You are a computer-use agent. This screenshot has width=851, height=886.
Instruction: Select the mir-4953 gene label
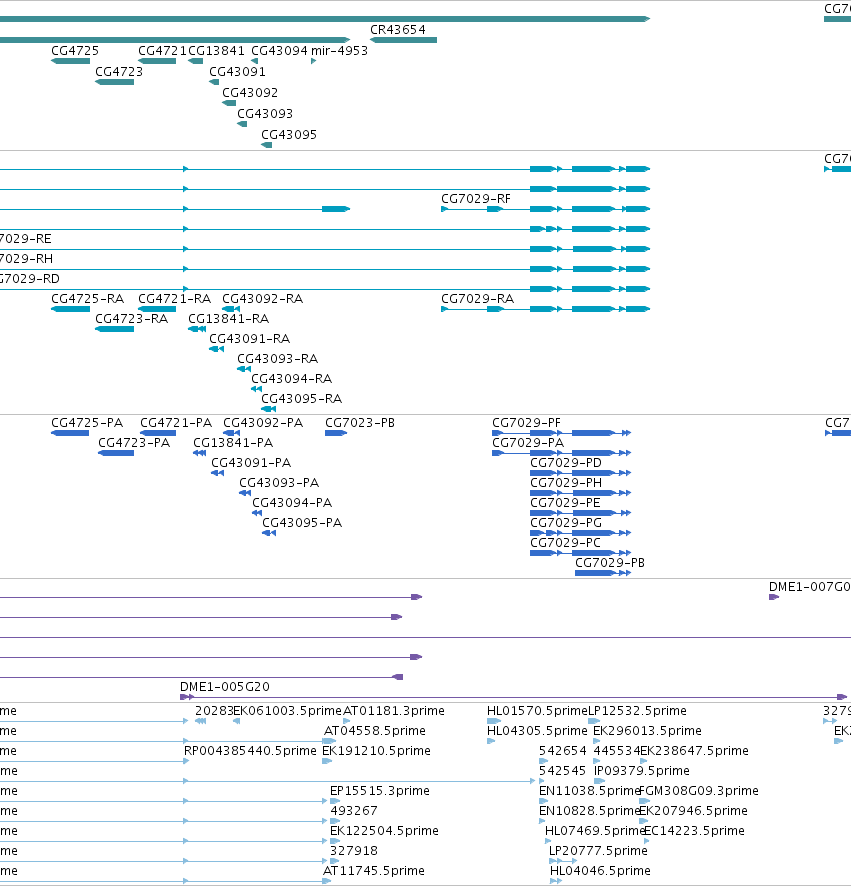click(x=340, y=51)
